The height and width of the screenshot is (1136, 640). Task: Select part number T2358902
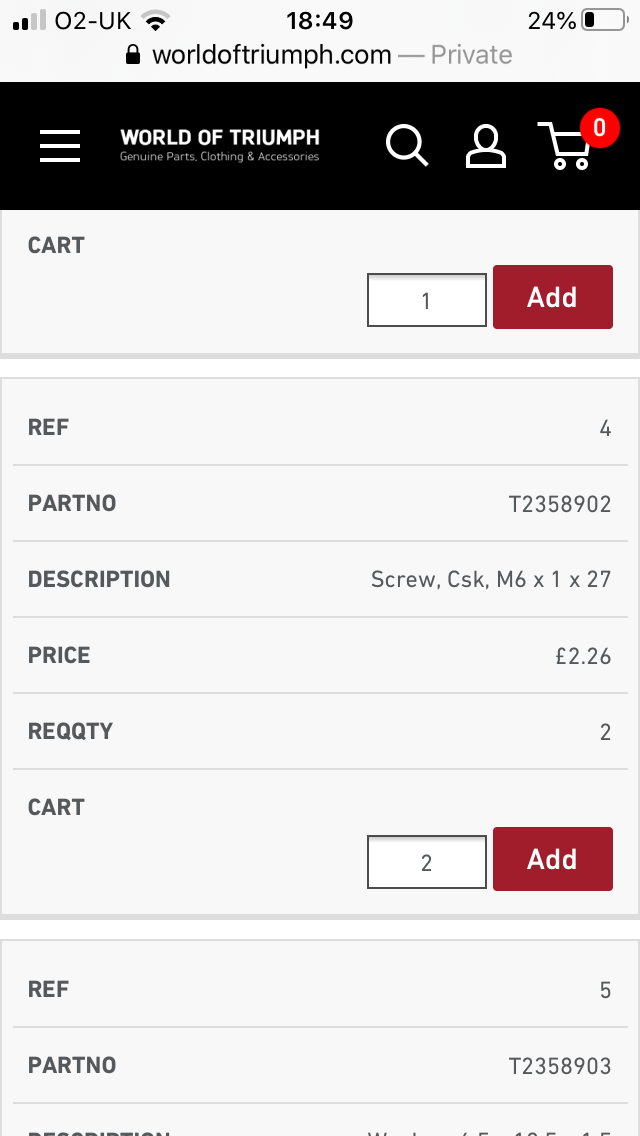click(560, 504)
